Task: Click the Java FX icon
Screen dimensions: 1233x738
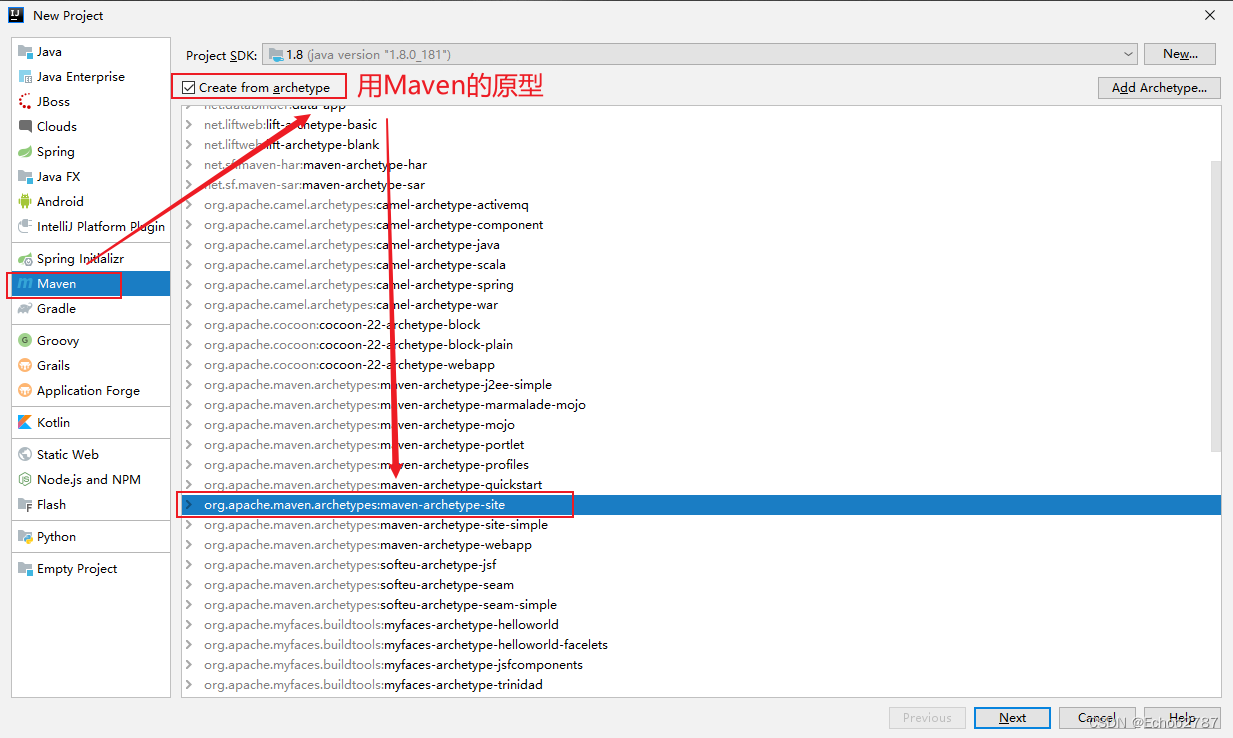Action: point(25,177)
